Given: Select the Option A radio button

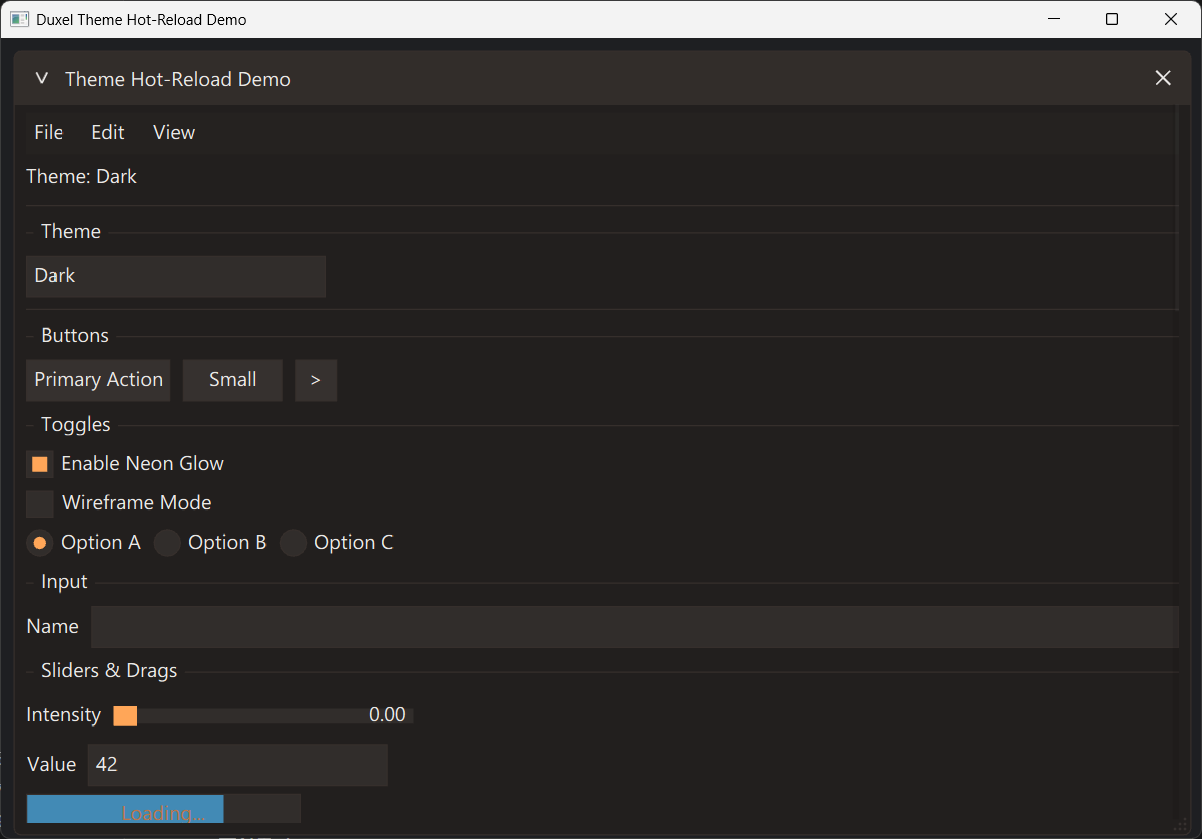Looking at the screenshot, I should pos(40,543).
